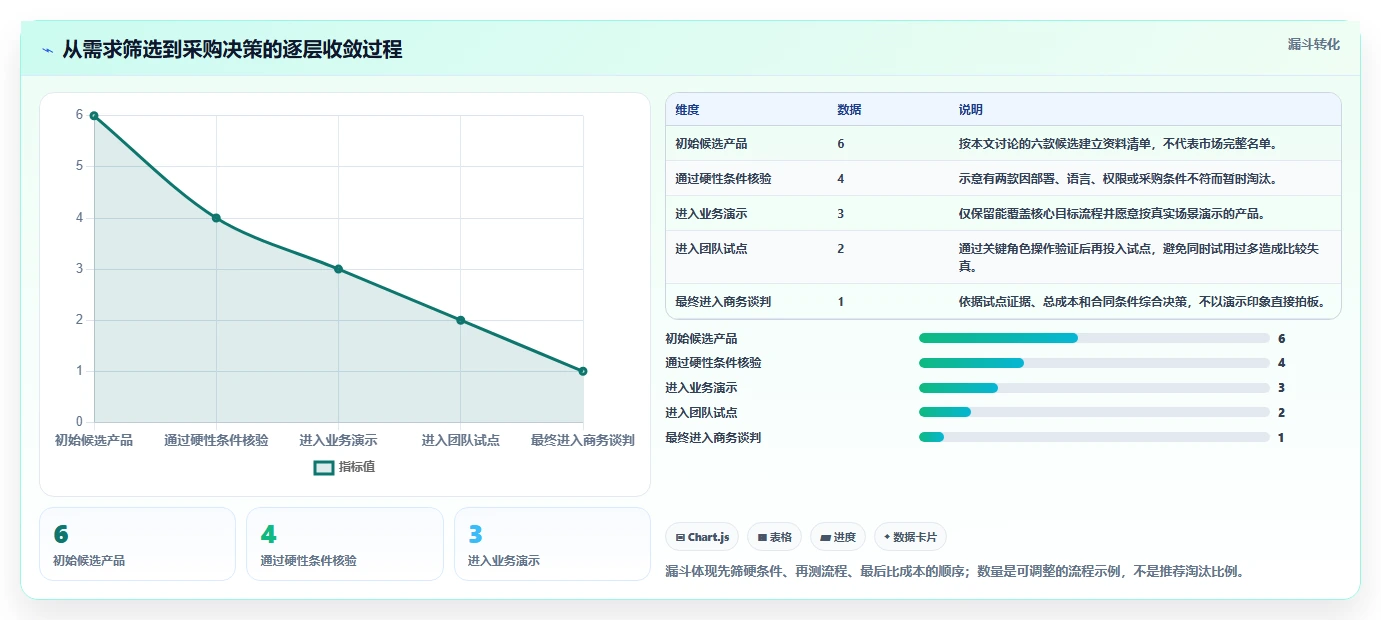Viewport: 1381px width, 620px height.
Task: Click footer note starting 漏斗体现先筛硬条件
Action: pyautogui.click(x=955, y=572)
